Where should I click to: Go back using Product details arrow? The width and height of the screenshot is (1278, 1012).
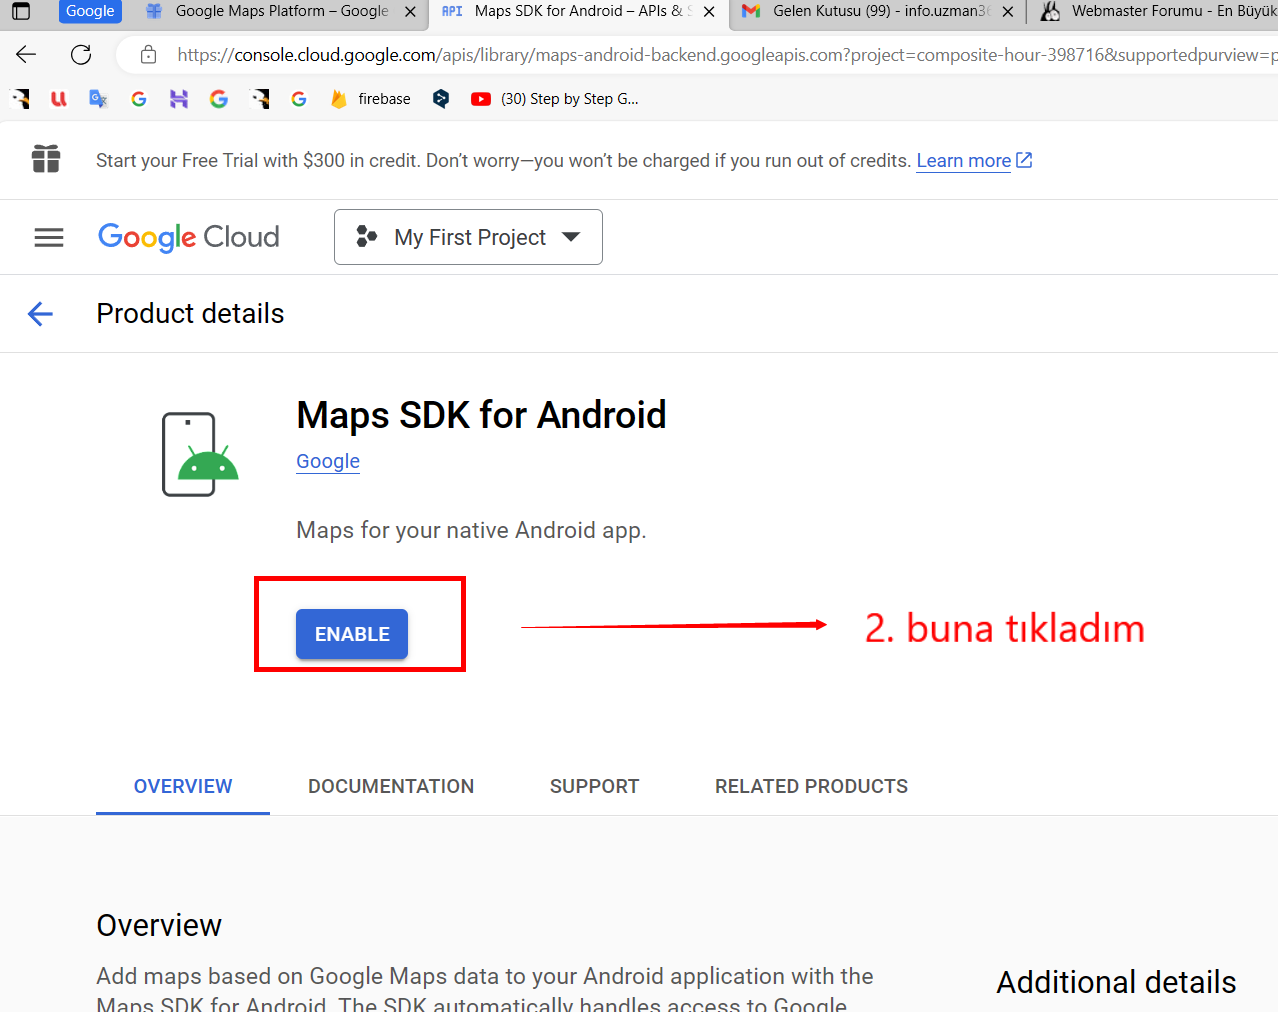40,314
